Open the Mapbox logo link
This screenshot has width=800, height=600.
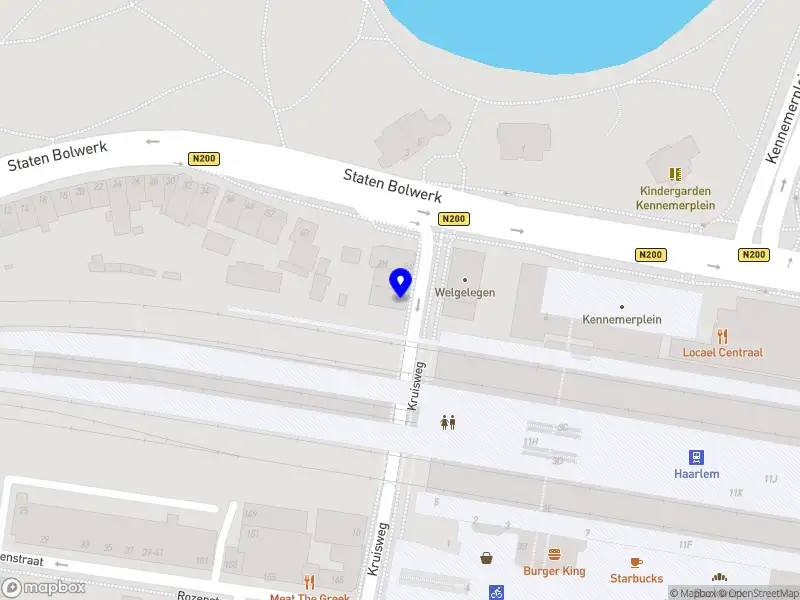pyautogui.click(x=43, y=588)
